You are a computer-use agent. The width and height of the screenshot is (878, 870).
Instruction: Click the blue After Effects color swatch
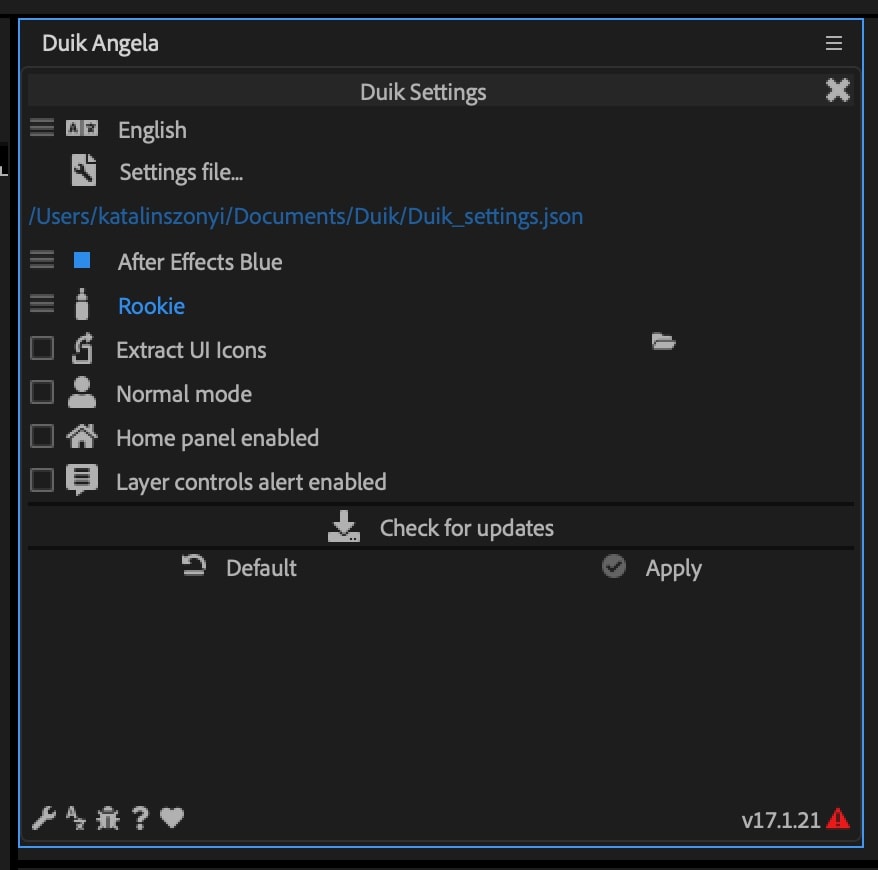tap(82, 260)
